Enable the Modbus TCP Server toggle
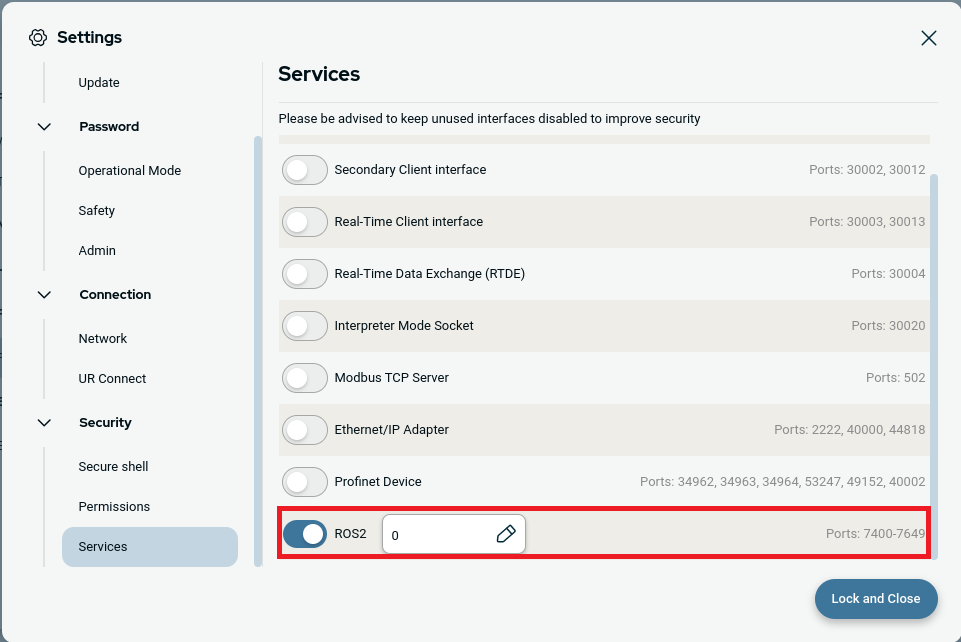The width and height of the screenshot is (961, 642). pyautogui.click(x=305, y=378)
